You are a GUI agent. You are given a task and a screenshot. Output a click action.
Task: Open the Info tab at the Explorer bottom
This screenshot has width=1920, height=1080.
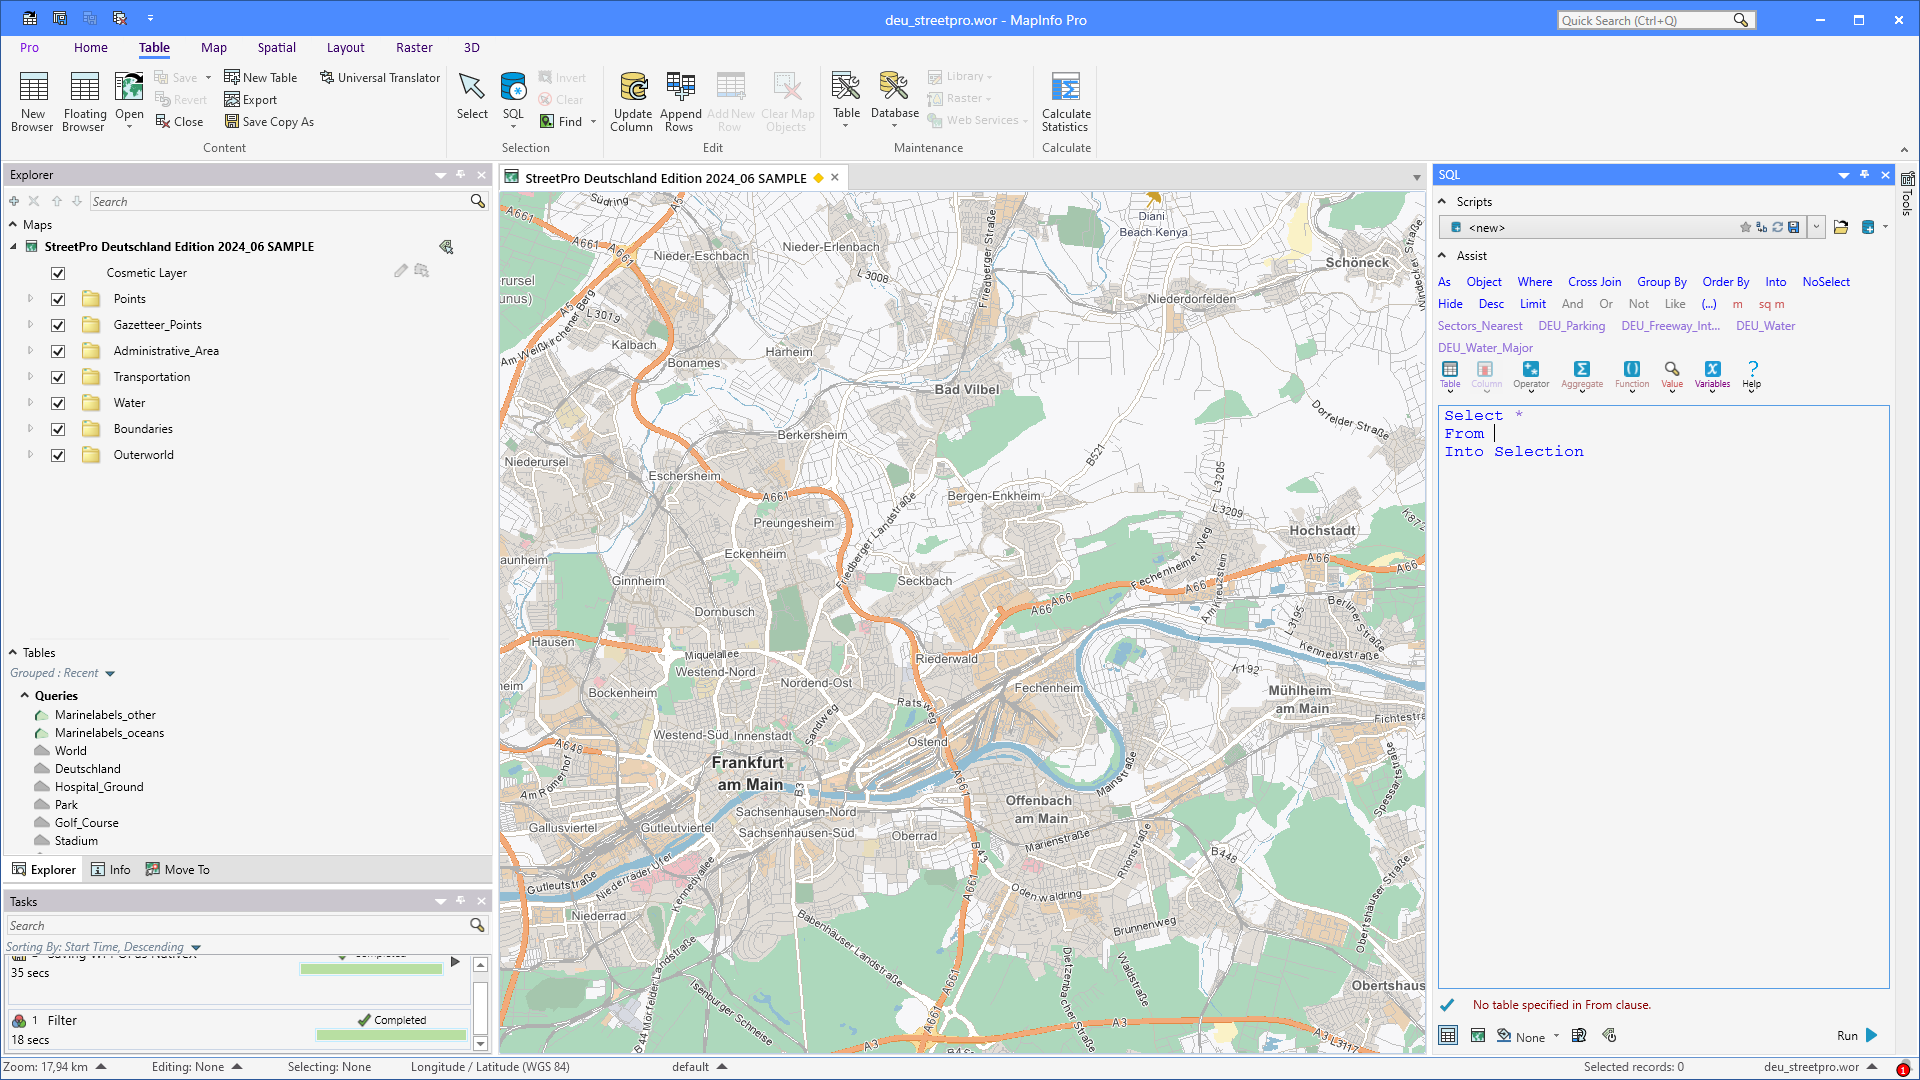(111, 869)
